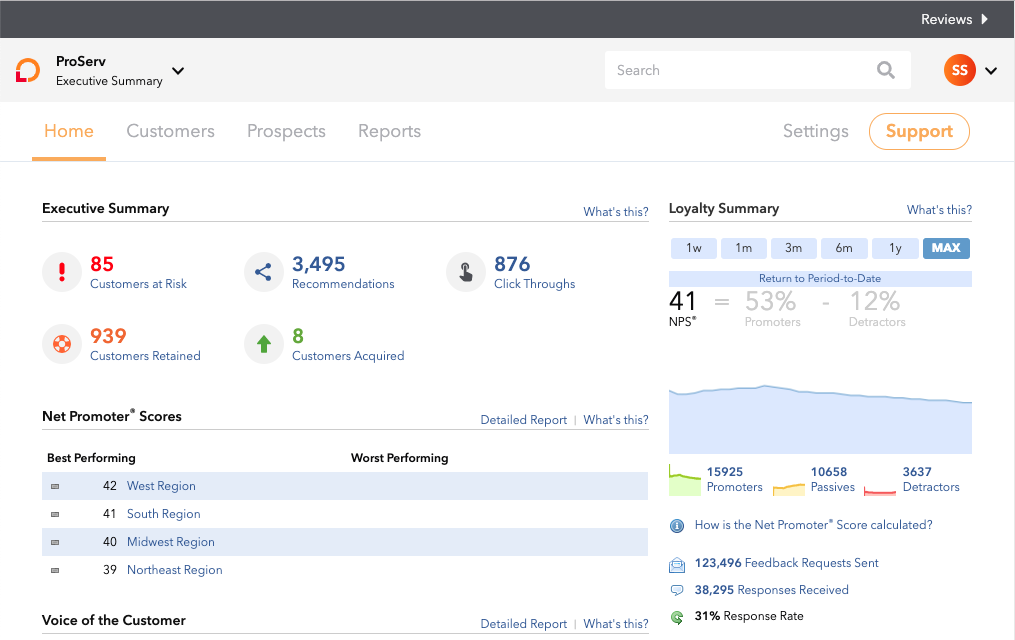
Task: Go to the Home tab
Action: (x=69, y=131)
